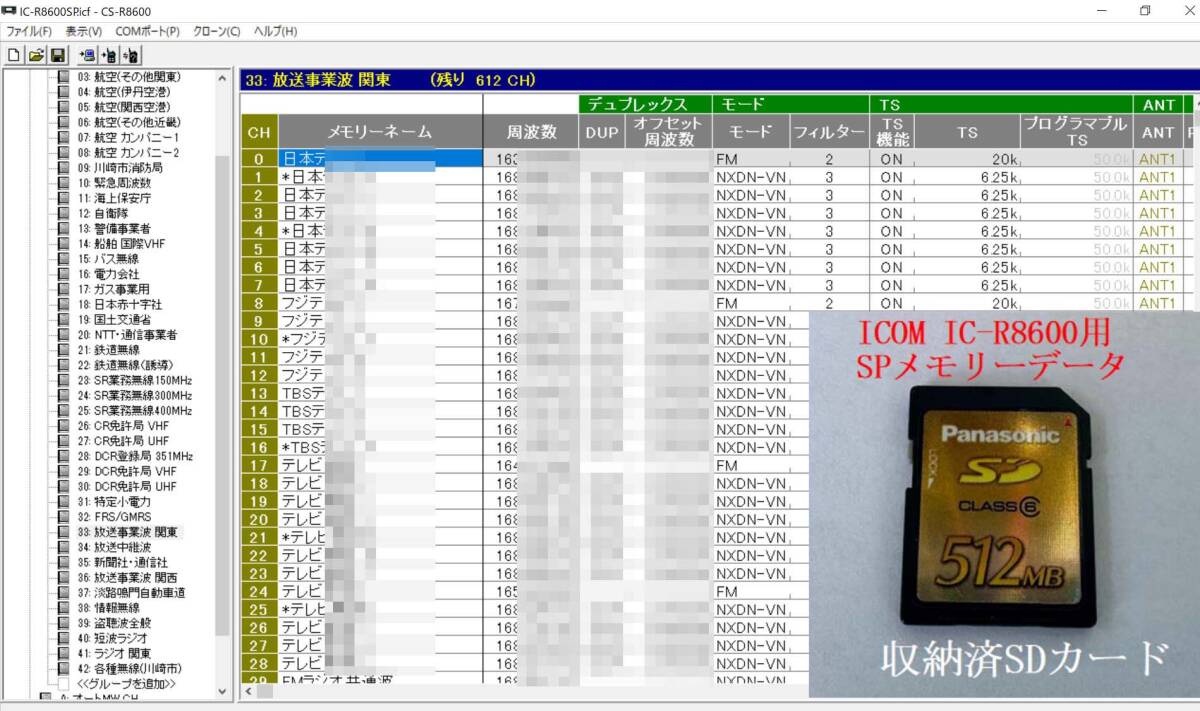
Task: Click the プログラマブルTS column header
Action: 1075,131
